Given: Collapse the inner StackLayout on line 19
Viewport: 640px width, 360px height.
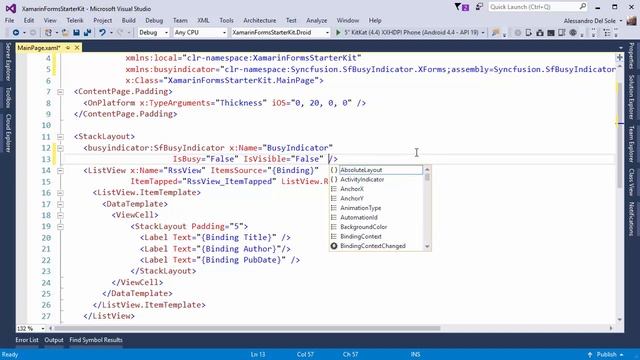Looking at the screenshot, I should click(60, 227).
